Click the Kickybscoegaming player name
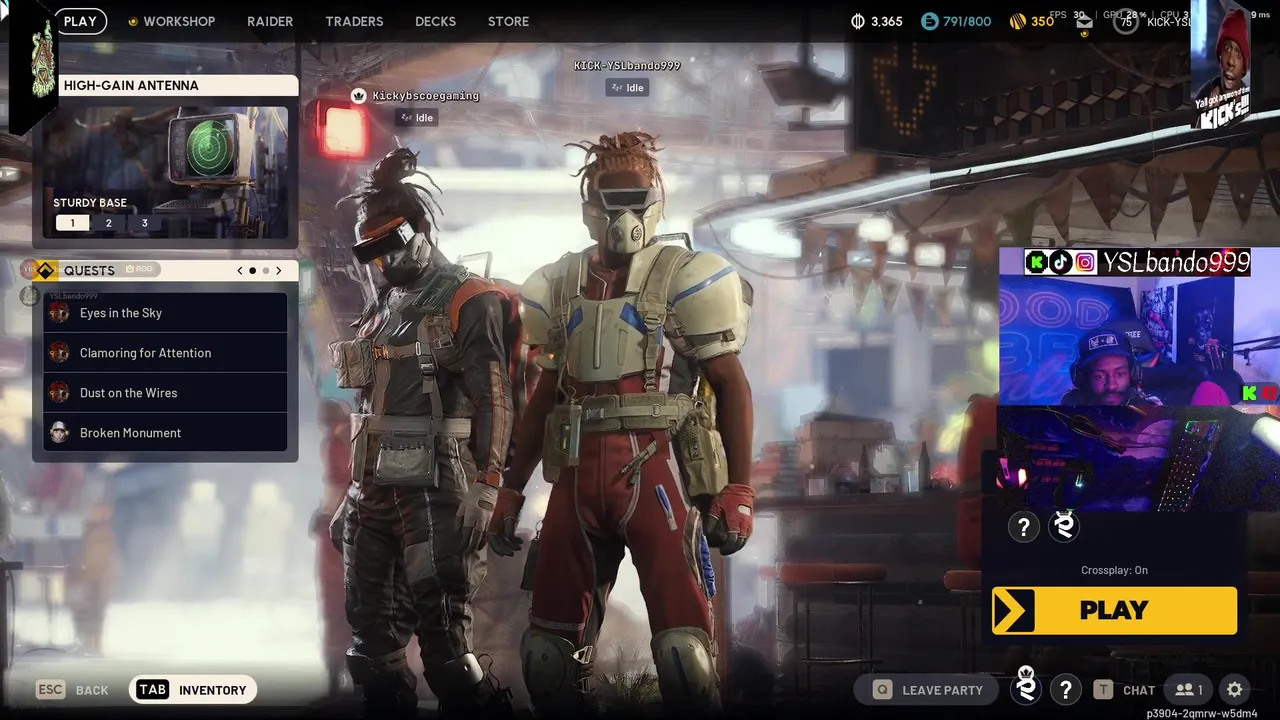The image size is (1280, 720). coord(426,96)
